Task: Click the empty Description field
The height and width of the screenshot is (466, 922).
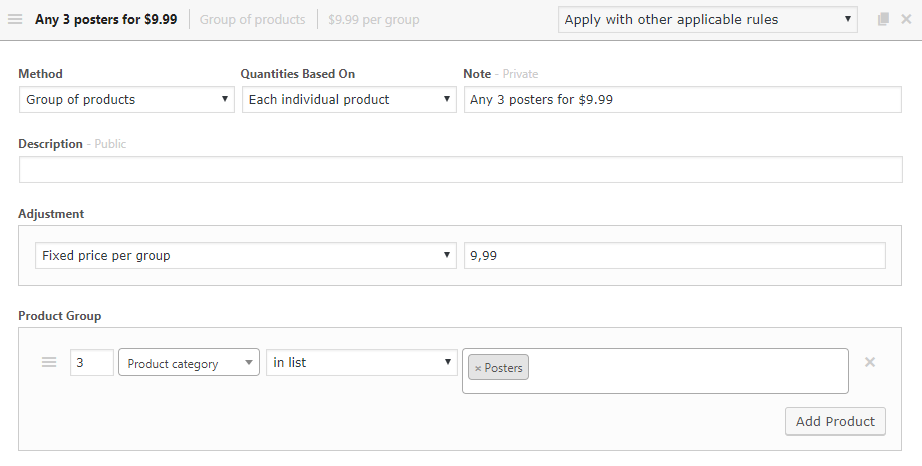Action: click(460, 169)
